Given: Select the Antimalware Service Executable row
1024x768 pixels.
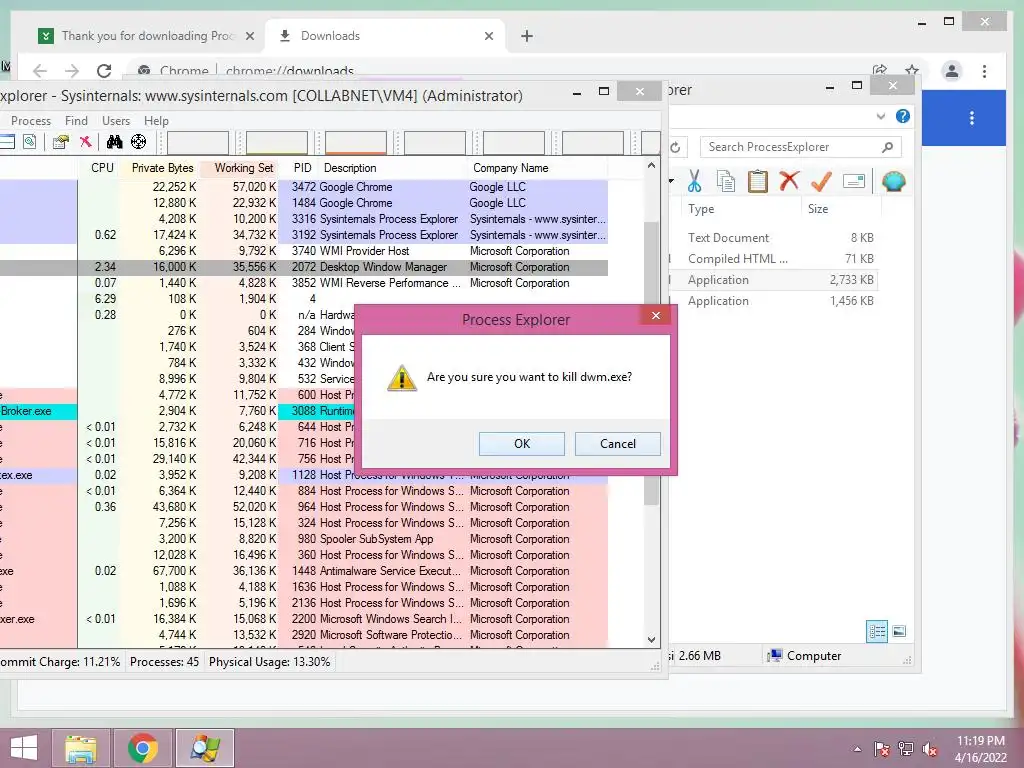Looking at the screenshot, I should point(304,571).
